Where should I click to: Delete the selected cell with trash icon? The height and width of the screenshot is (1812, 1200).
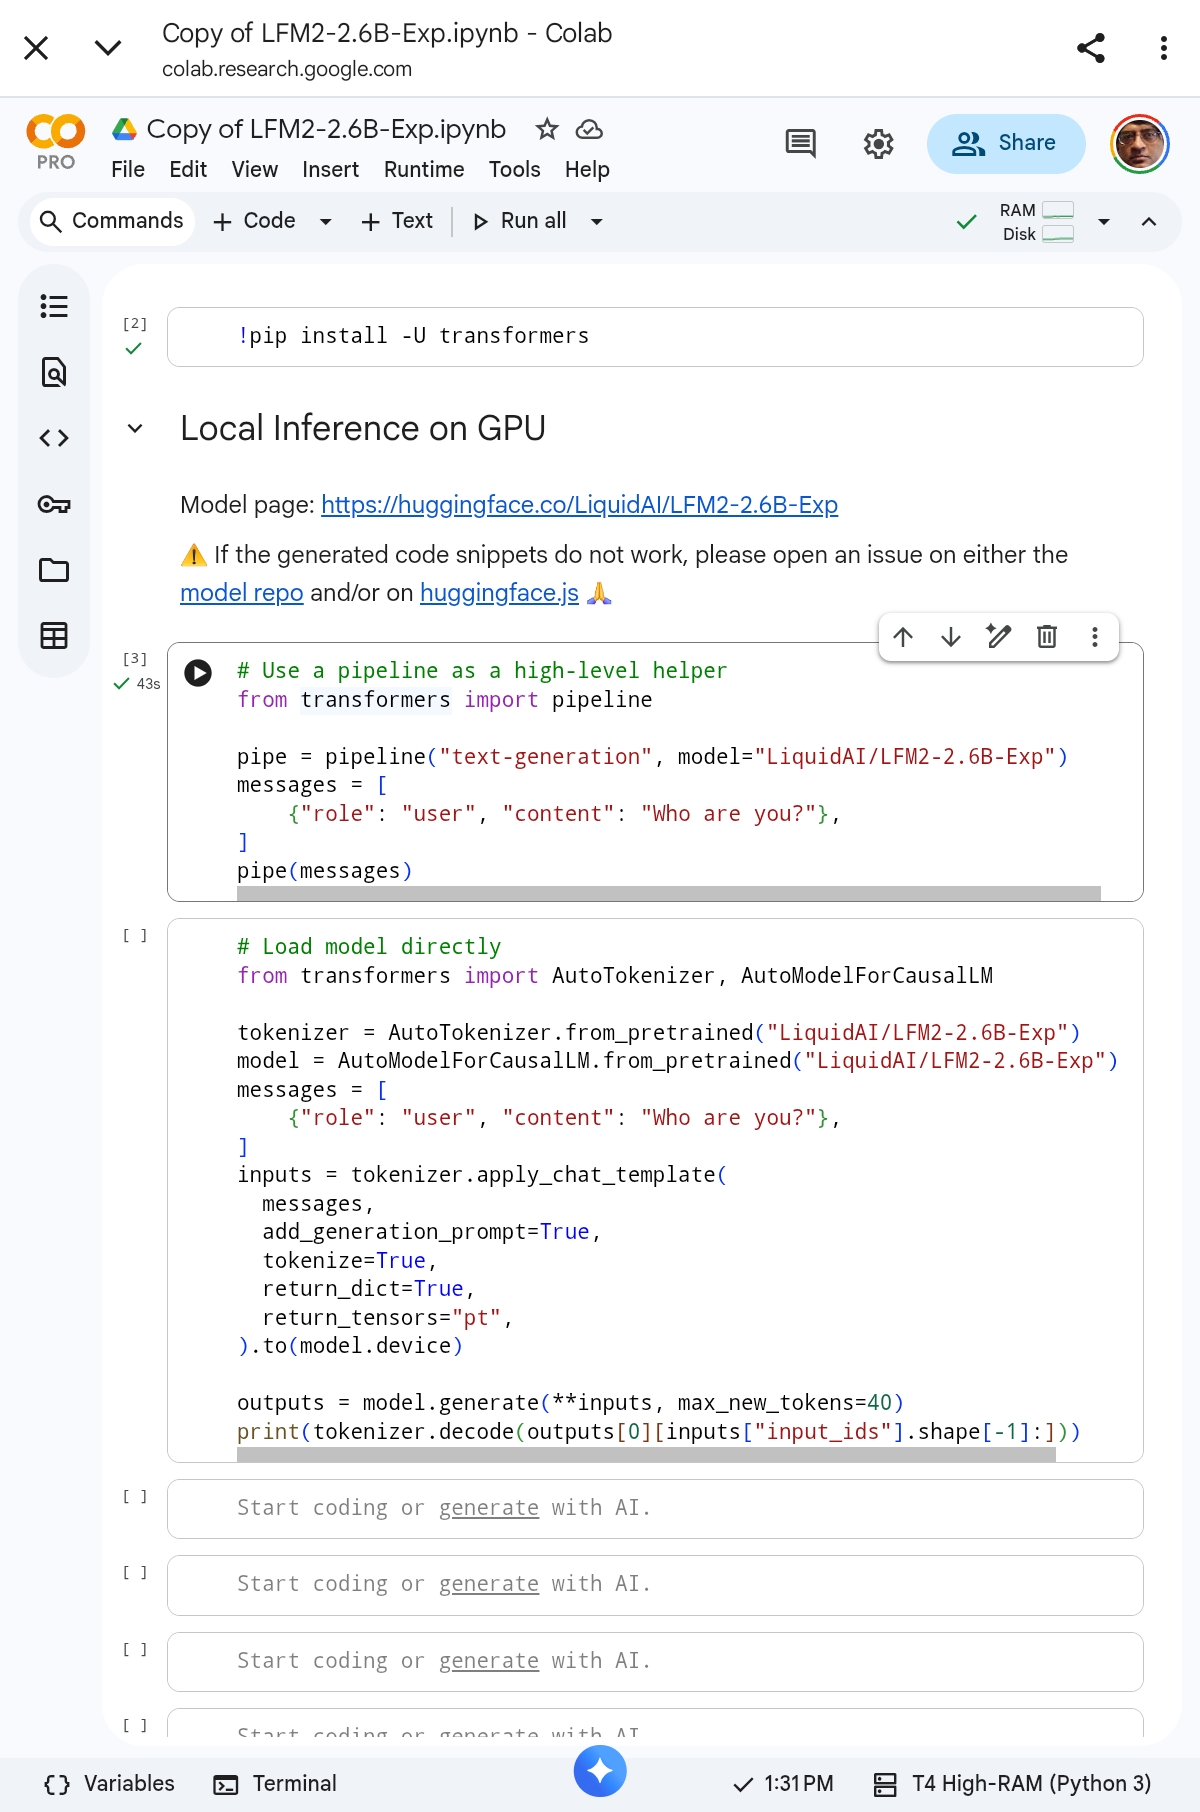(1046, 637)
